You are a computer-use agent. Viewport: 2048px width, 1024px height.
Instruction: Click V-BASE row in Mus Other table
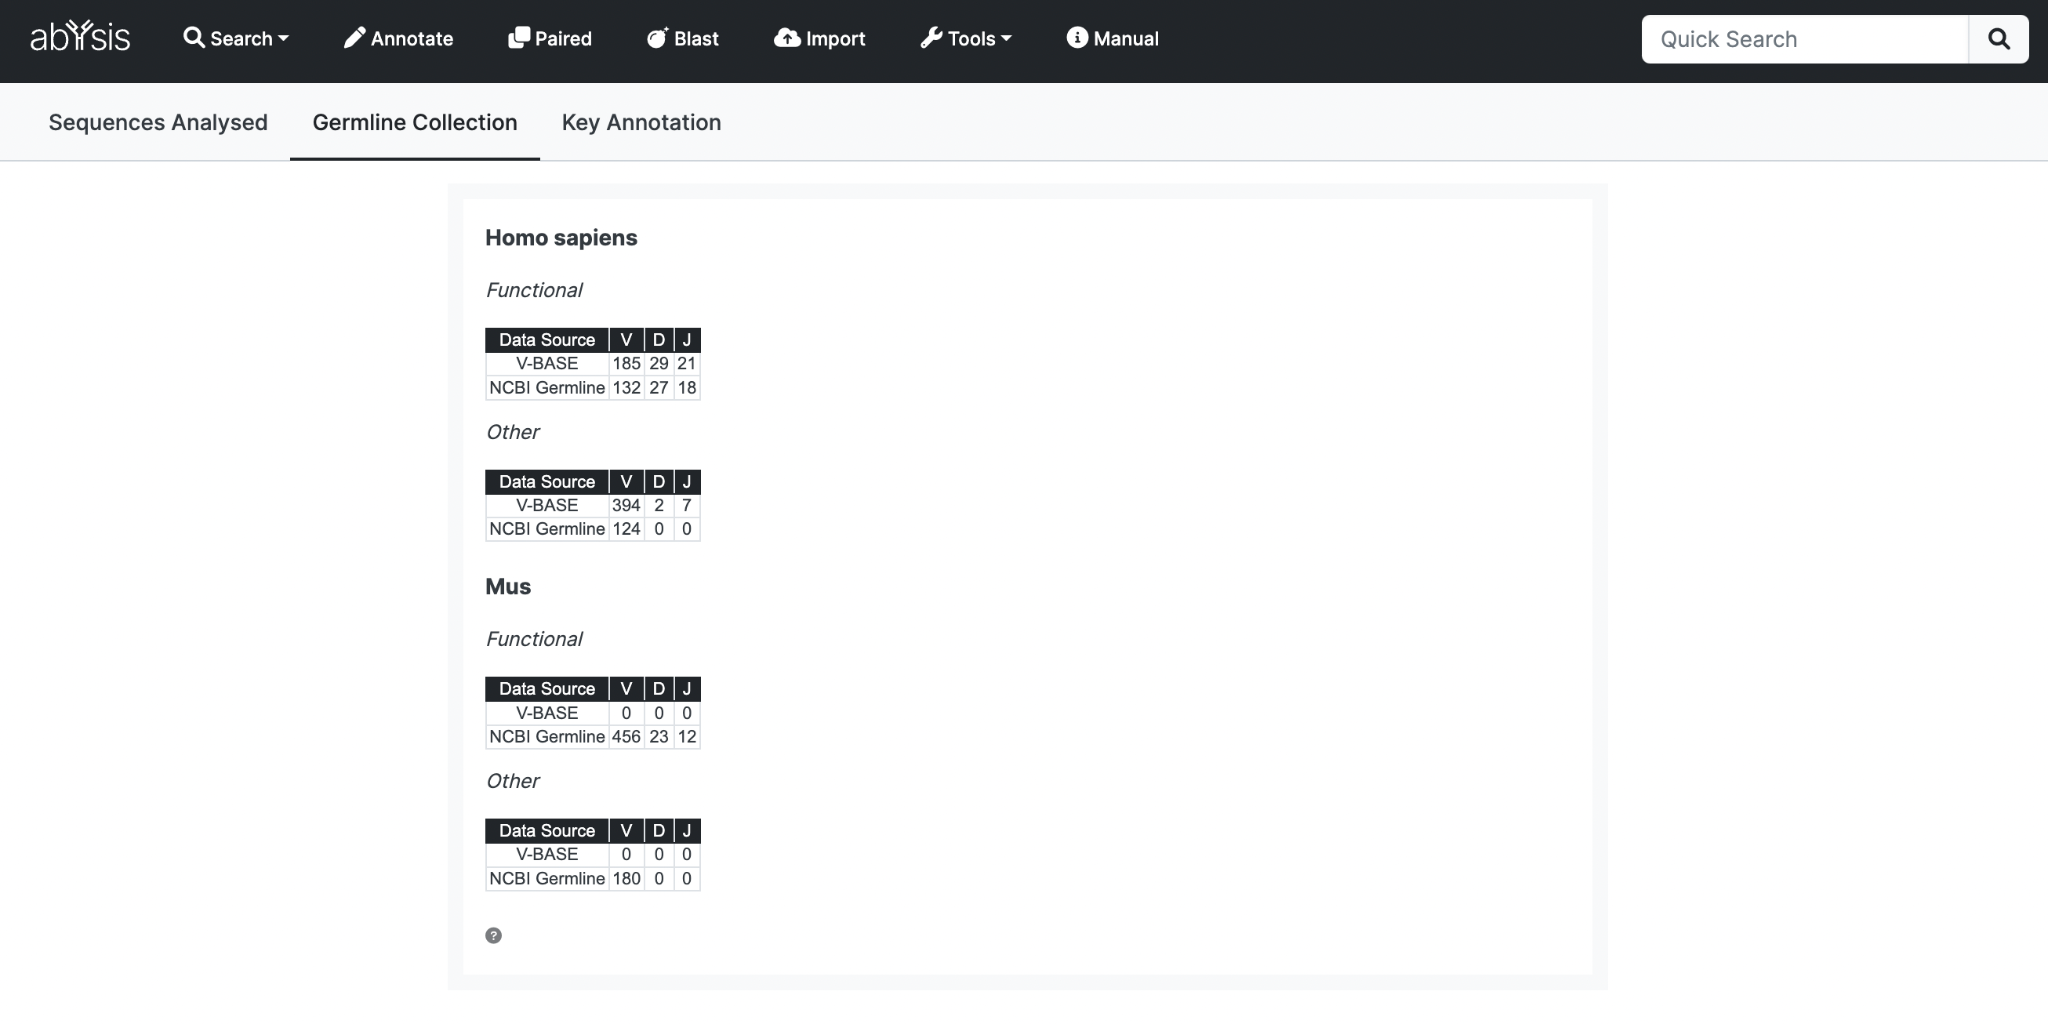tap(593, 855)
